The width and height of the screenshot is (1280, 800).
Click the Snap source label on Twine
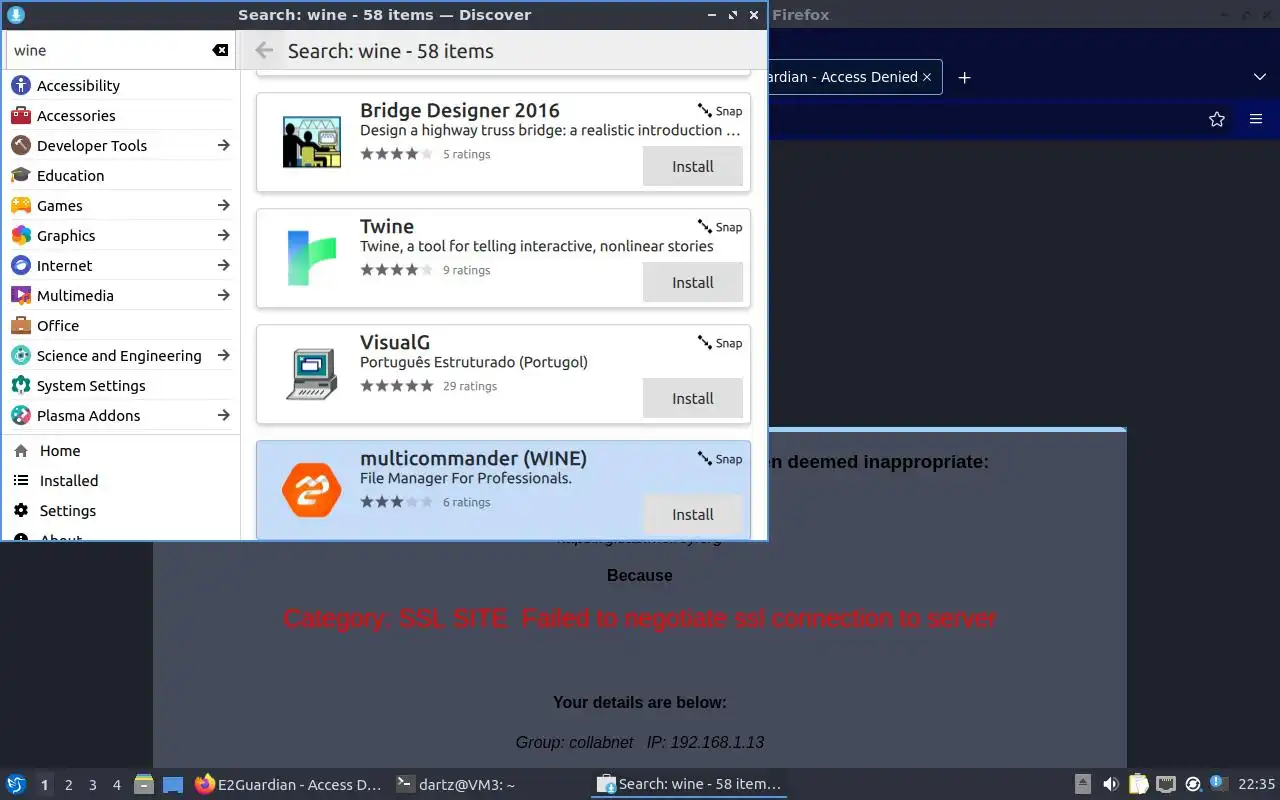point(720,227)
